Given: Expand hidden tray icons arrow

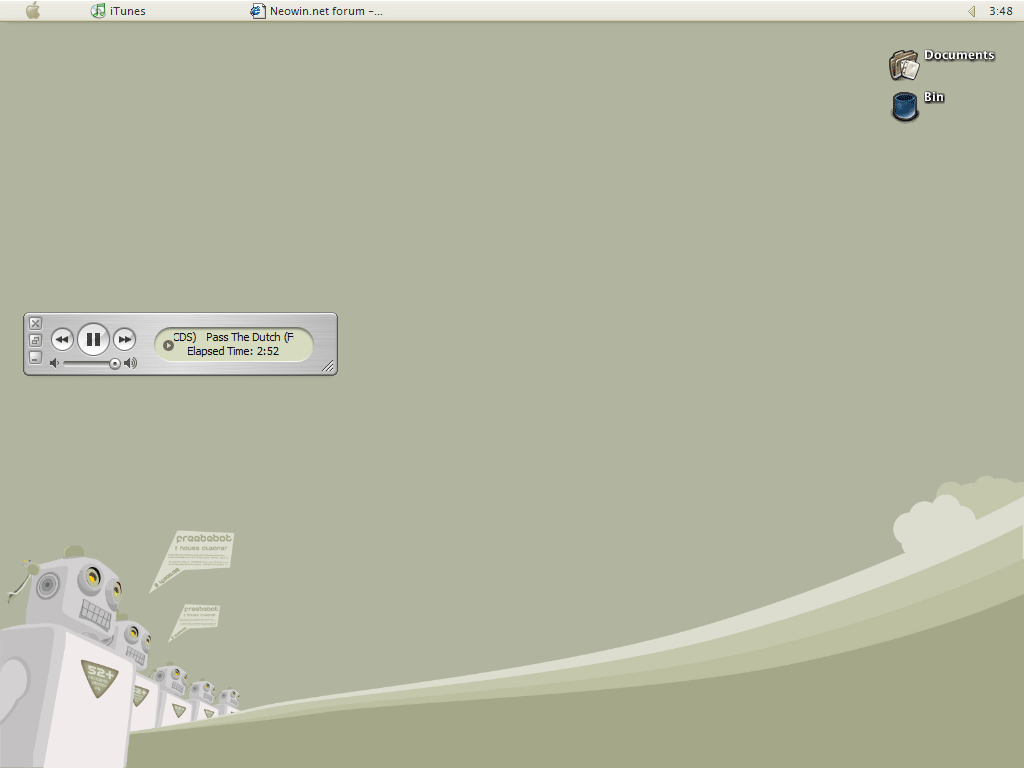Looking at the screenshot, I should tap(971, 11).
